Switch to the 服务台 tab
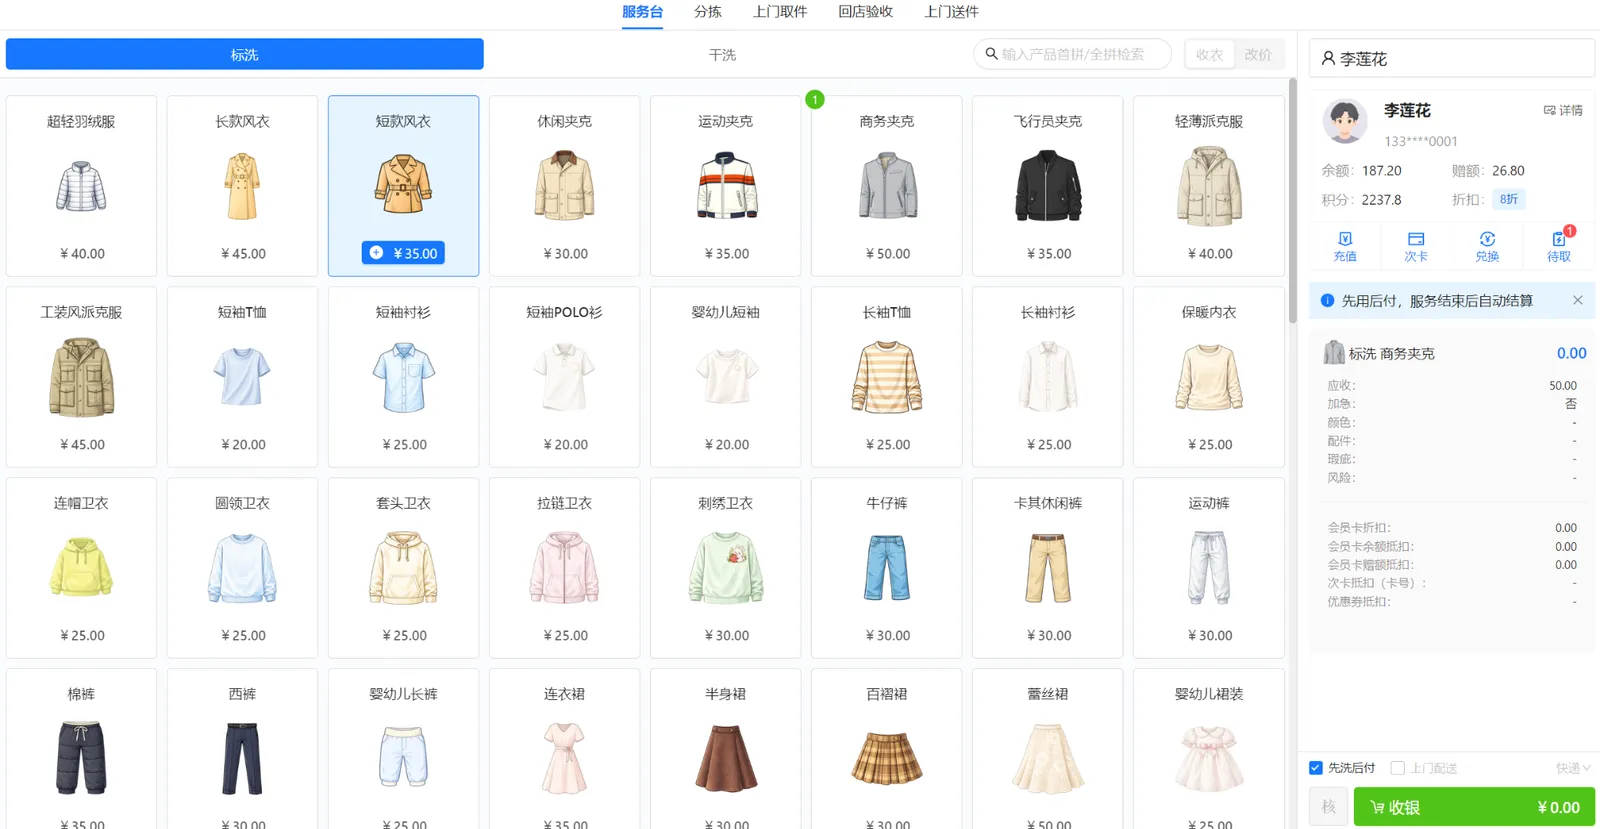1600x829 pixels. [642, 12]
